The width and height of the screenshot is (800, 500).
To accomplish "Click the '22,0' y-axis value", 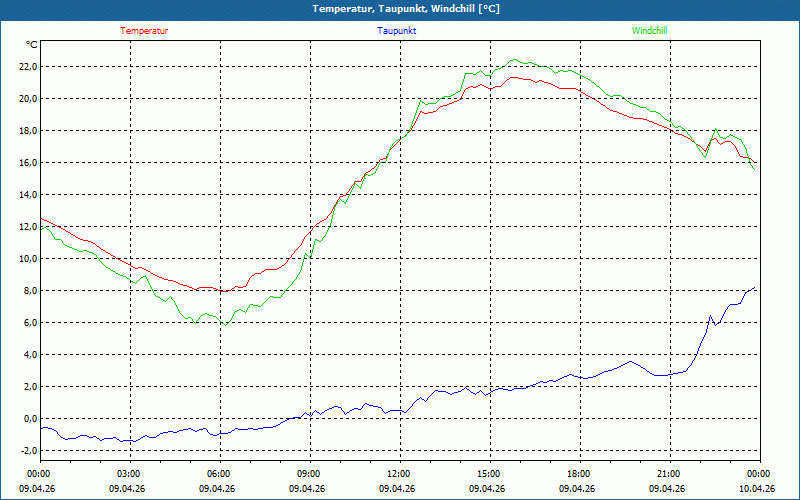I will coord(28,66).
